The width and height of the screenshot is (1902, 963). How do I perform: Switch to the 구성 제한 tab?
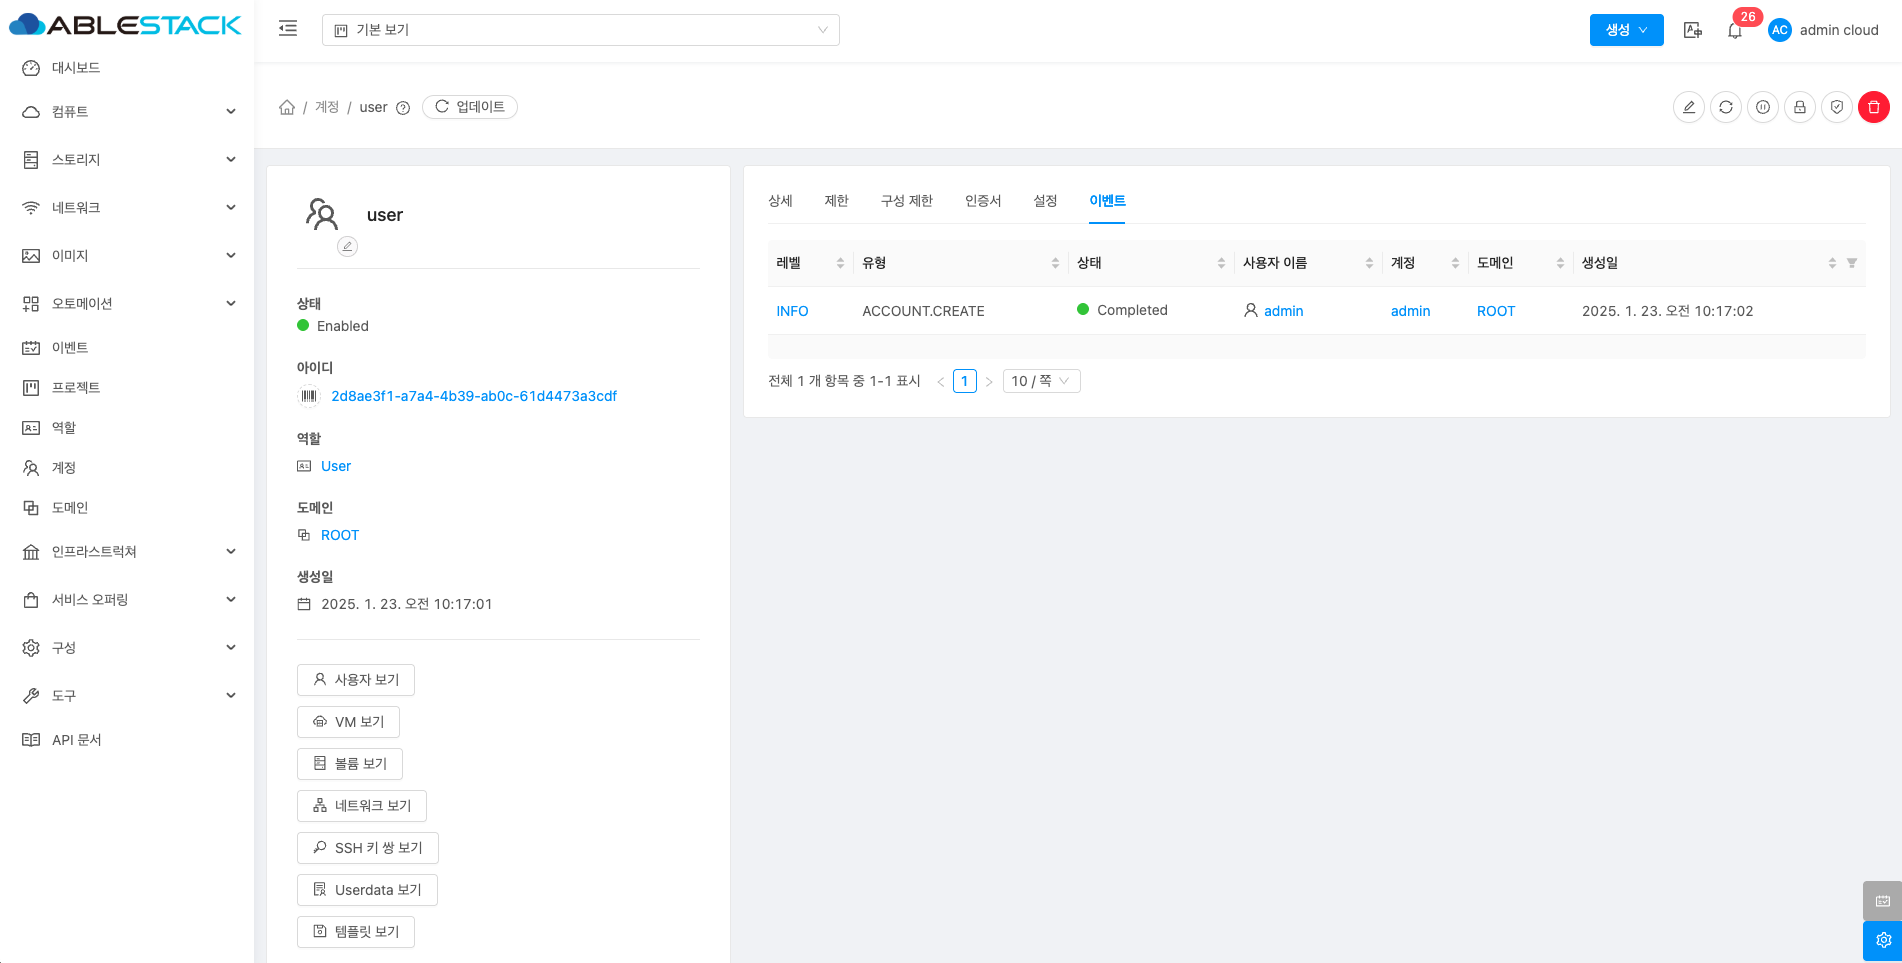tap(906, 201)
